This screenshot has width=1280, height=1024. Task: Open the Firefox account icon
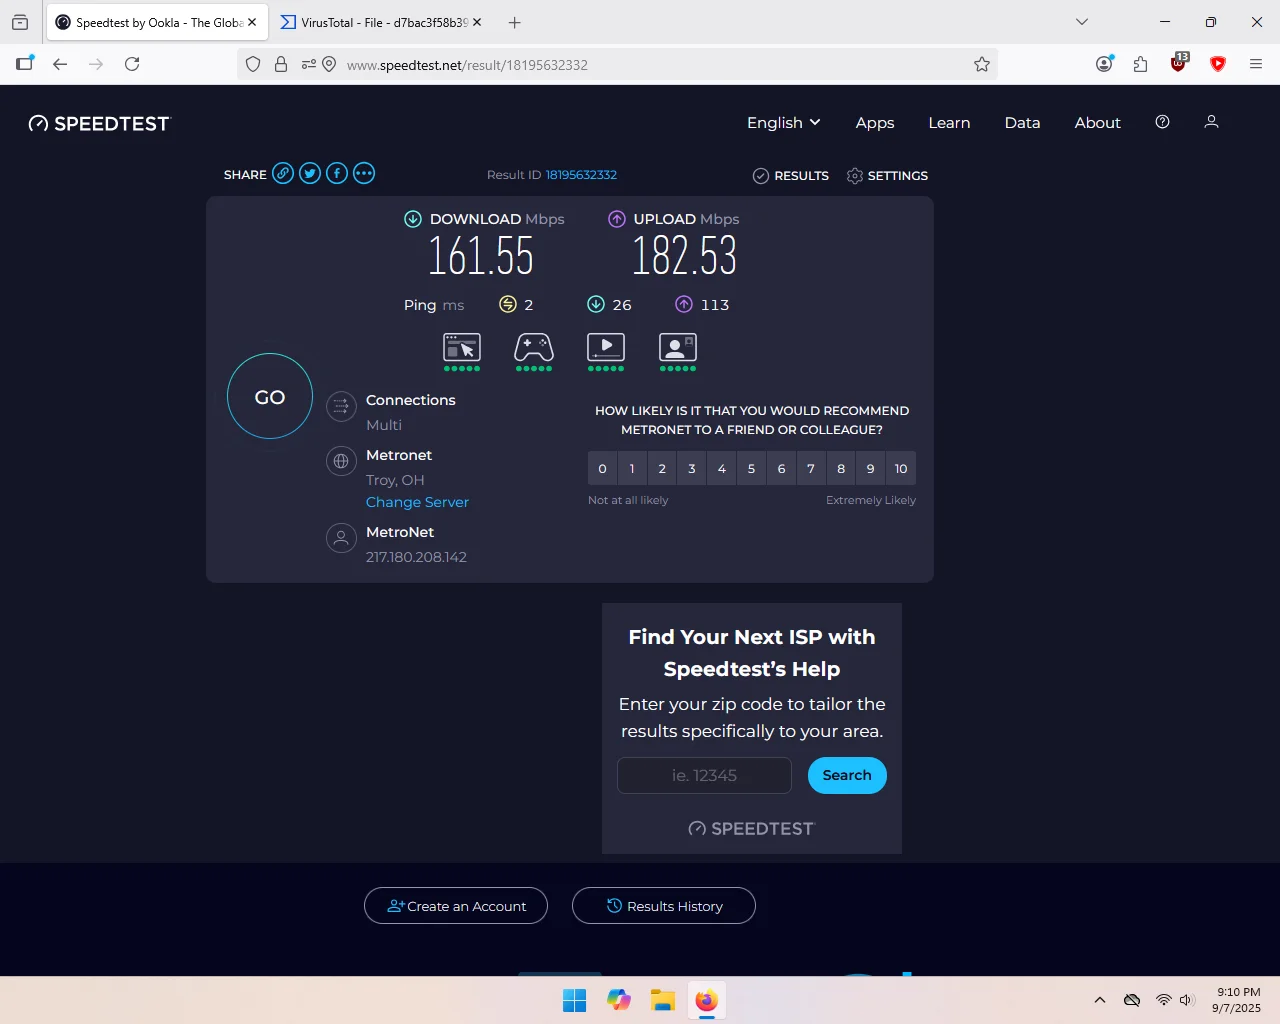click(1104, 64)
